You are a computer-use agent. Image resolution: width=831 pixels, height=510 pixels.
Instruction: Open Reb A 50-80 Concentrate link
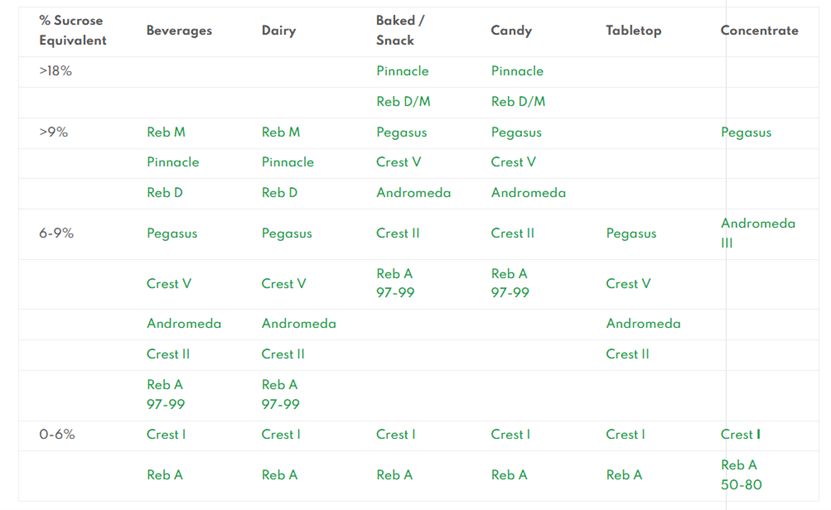point(741,475)
